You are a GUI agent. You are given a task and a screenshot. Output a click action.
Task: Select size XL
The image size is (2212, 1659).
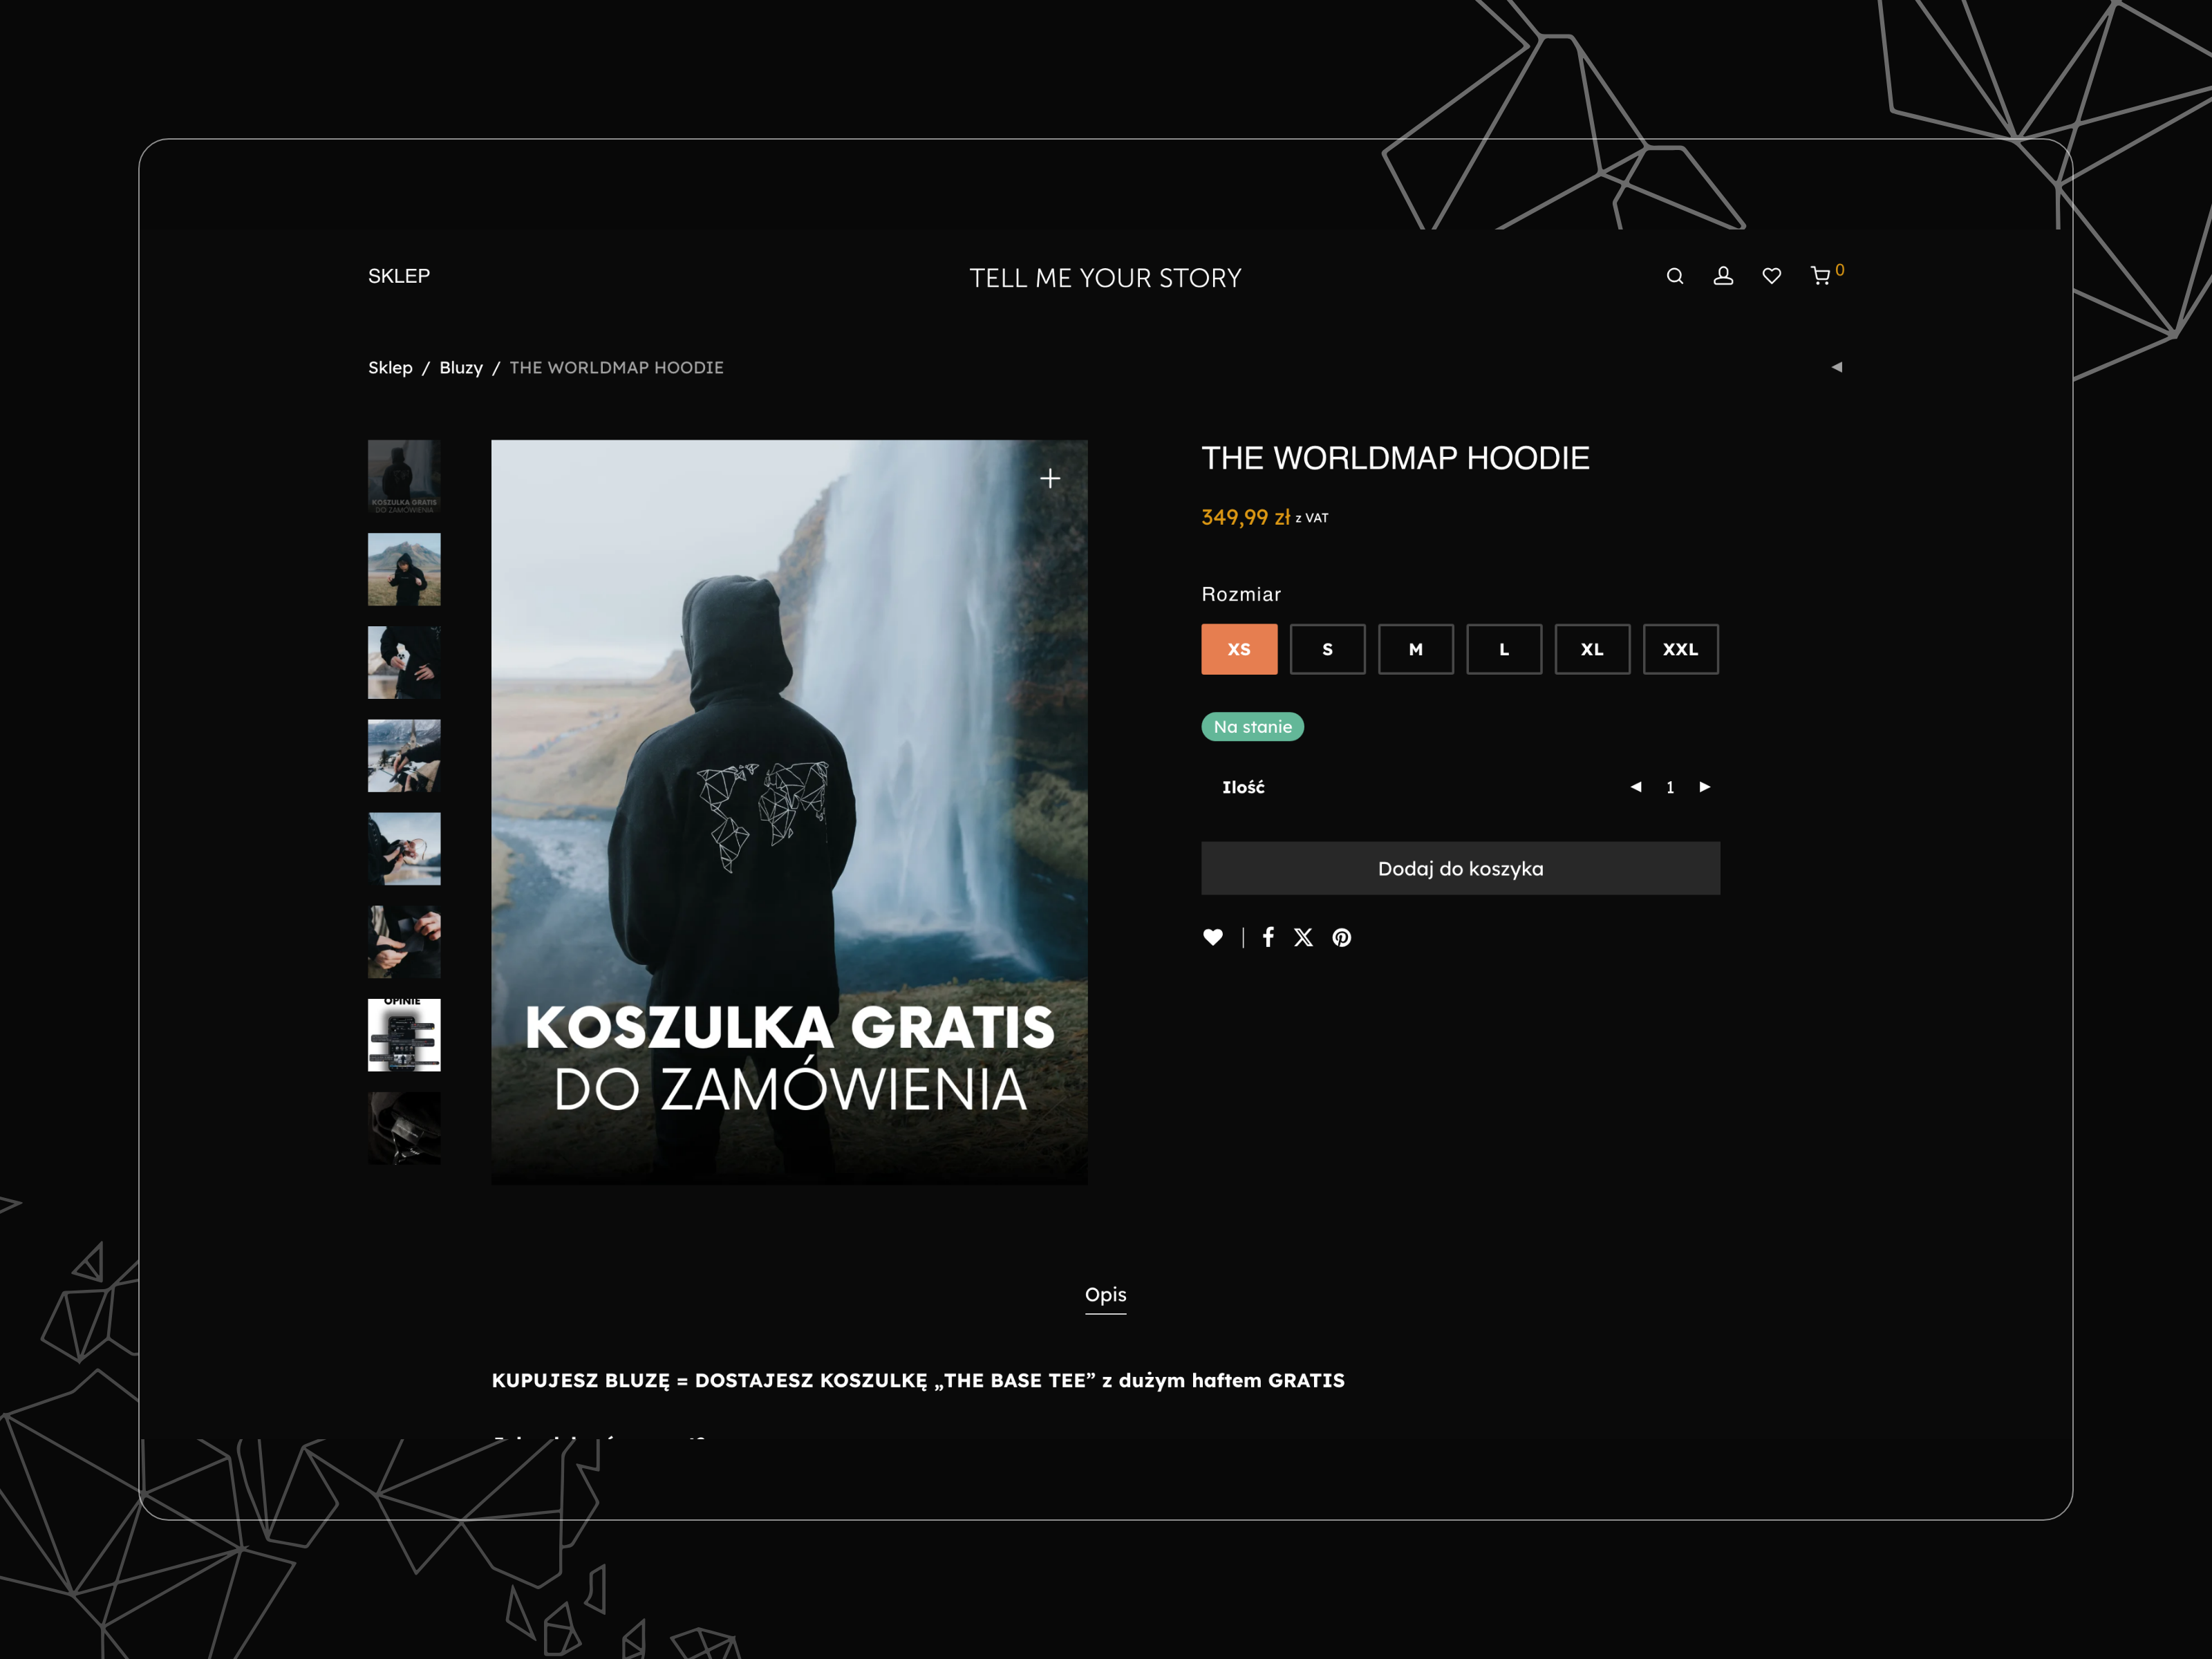(x=1592, y=649)
